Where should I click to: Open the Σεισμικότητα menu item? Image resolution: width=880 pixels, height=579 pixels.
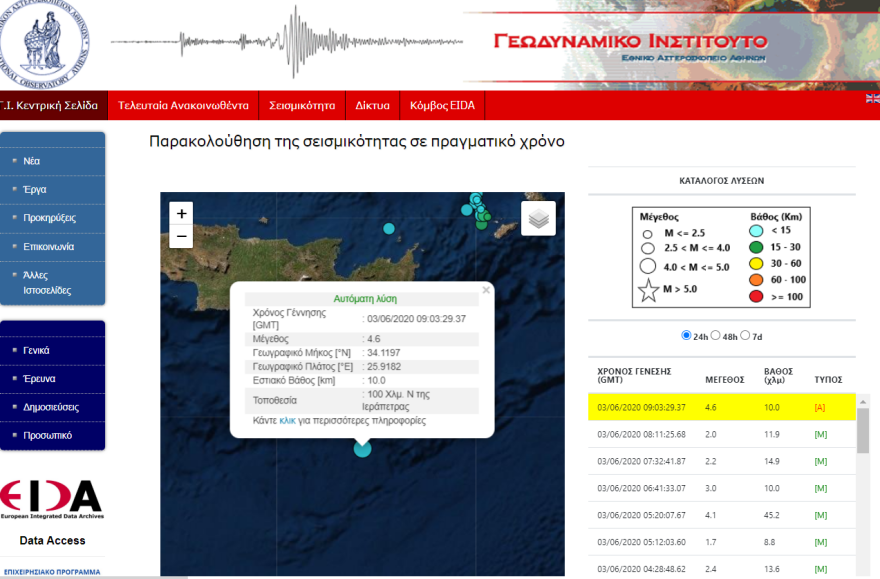tap(303, 105)
